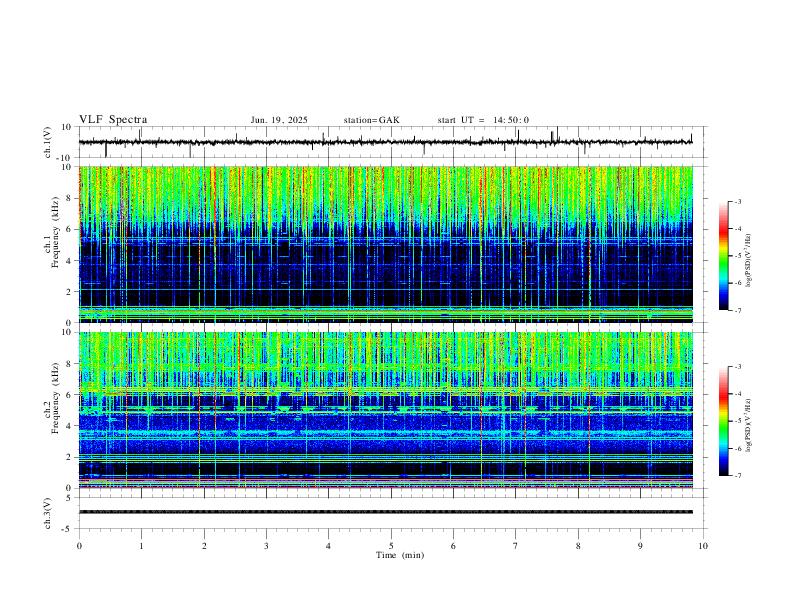The height and width of the screenshot is (612, 792).
Task: Click time axis tick label "9"
Action: pos(640,546)
